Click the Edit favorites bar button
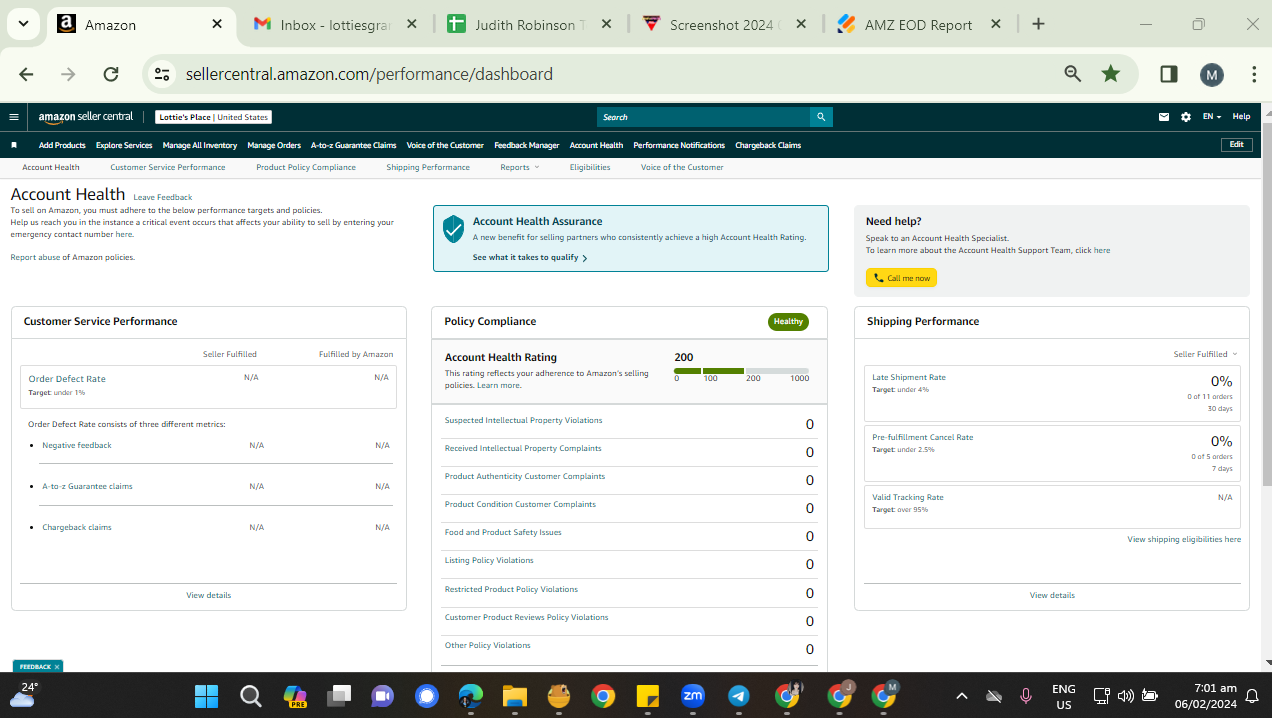Screen dimensions: 1272x718 [x=1237, y=145]
